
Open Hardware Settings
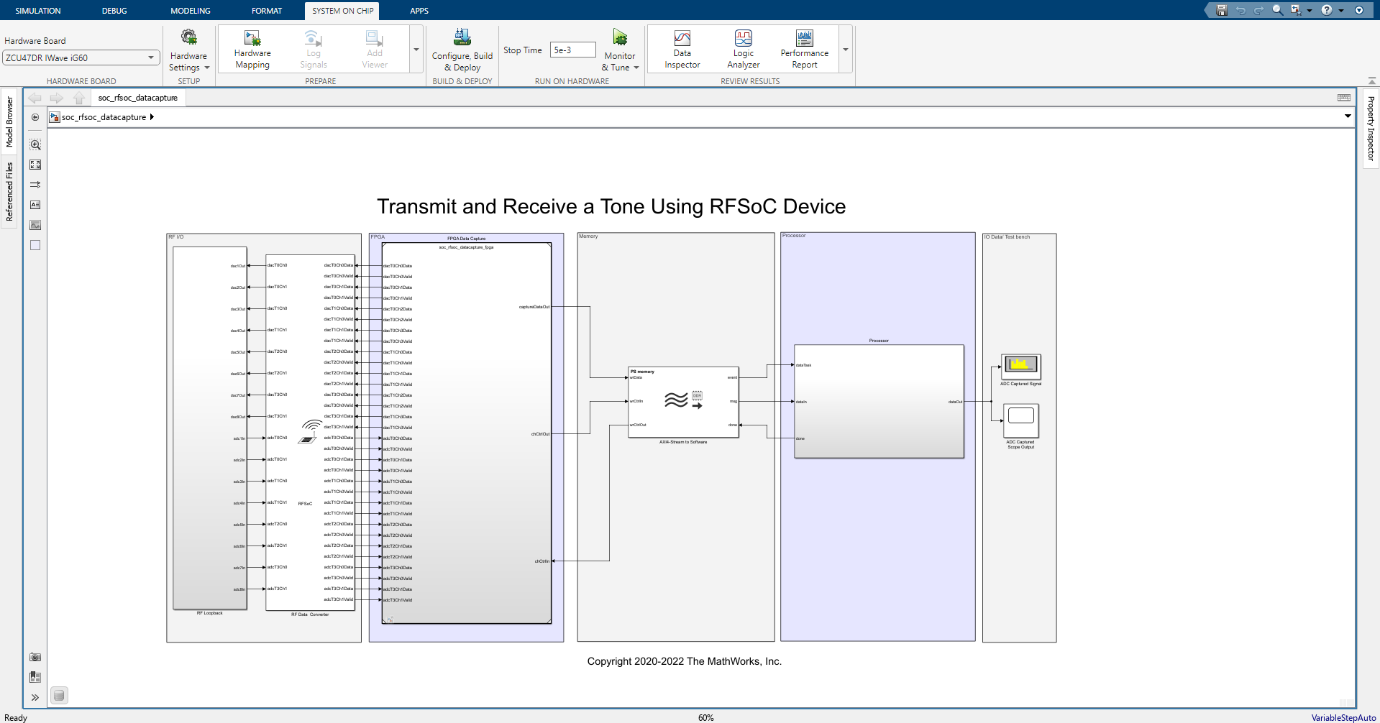(x=188, y=49)
